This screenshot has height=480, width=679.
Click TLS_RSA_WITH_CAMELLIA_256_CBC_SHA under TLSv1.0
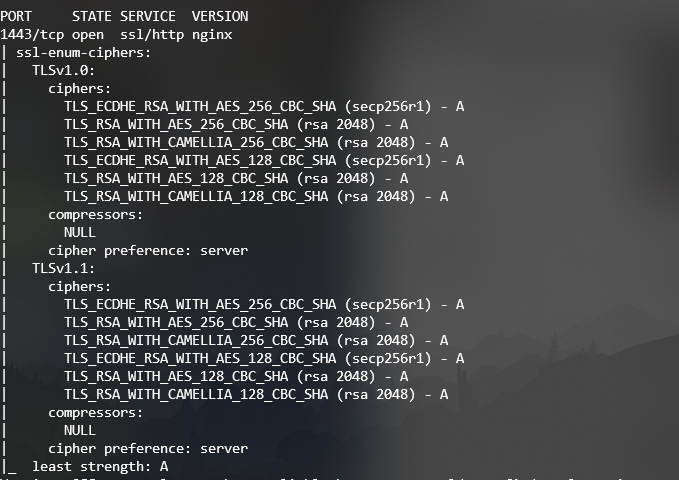[256, 143]
